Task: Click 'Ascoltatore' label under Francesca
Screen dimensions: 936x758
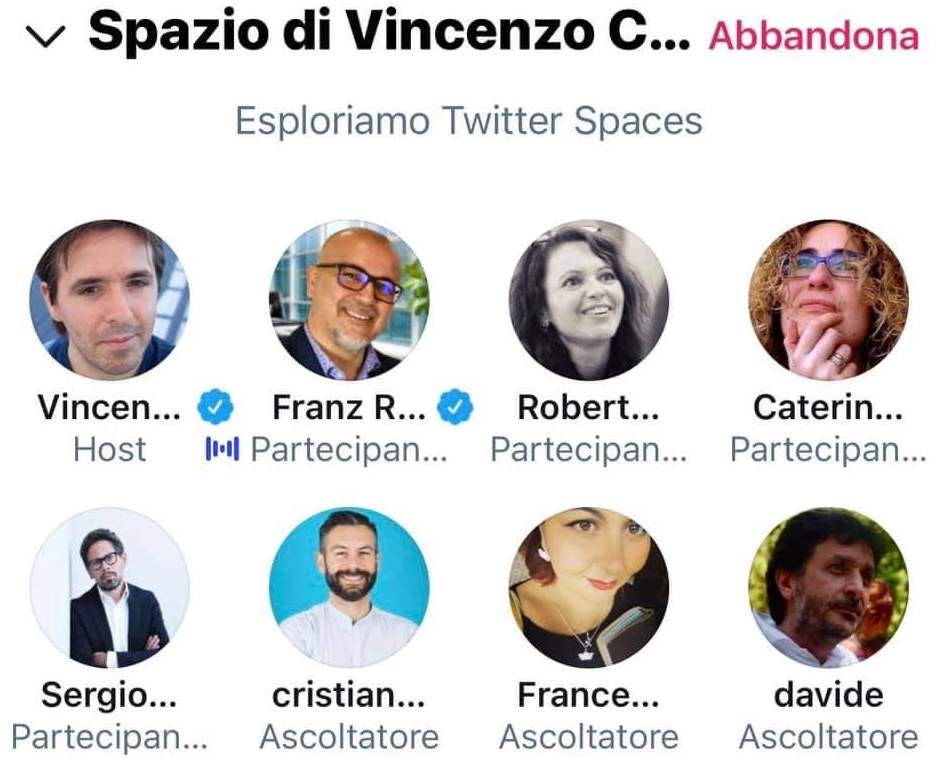Action: tap(589, 737)
